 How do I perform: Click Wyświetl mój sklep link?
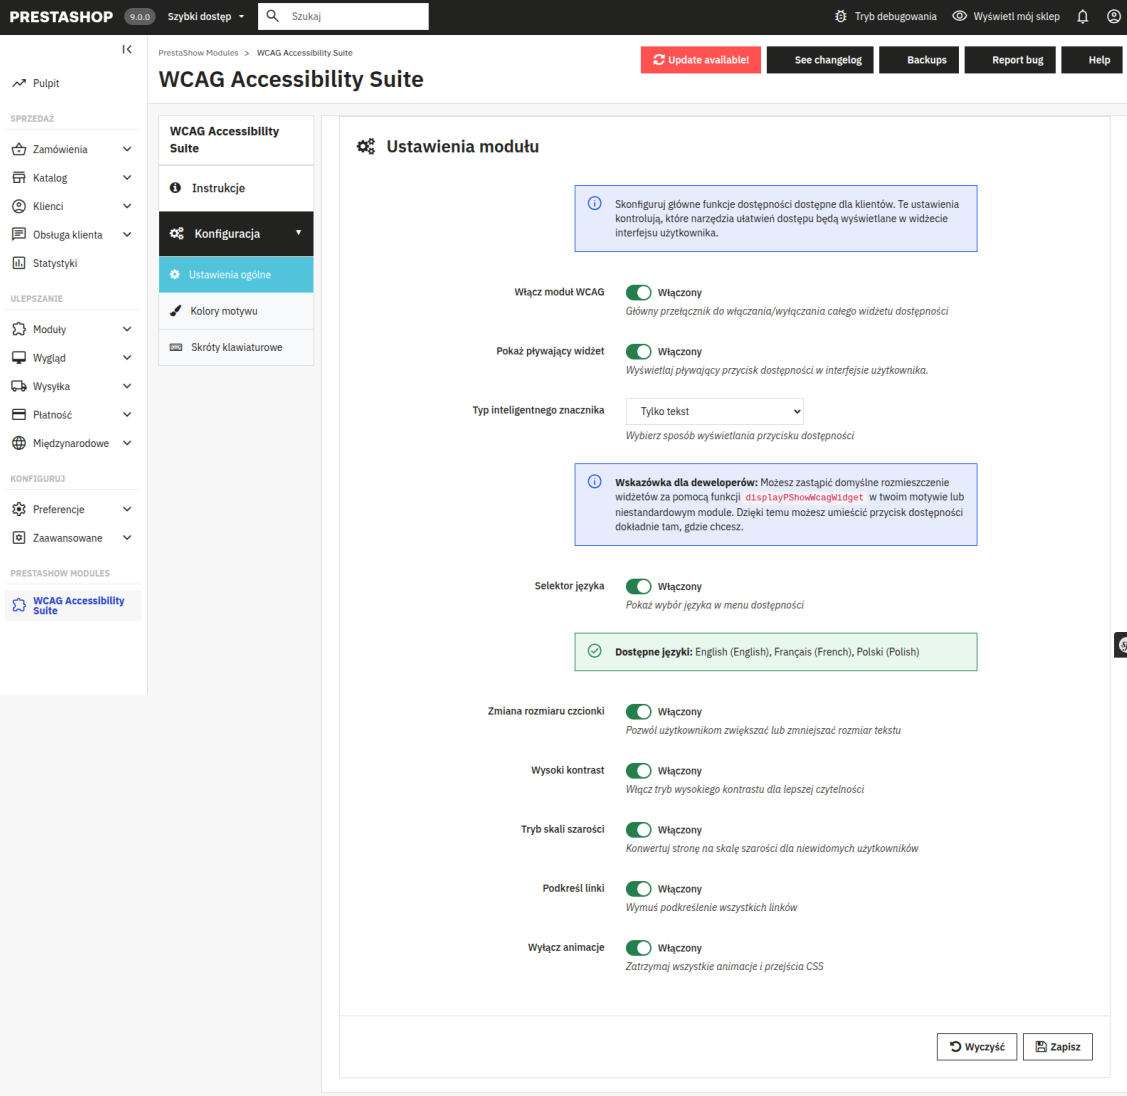(1006, 17)
